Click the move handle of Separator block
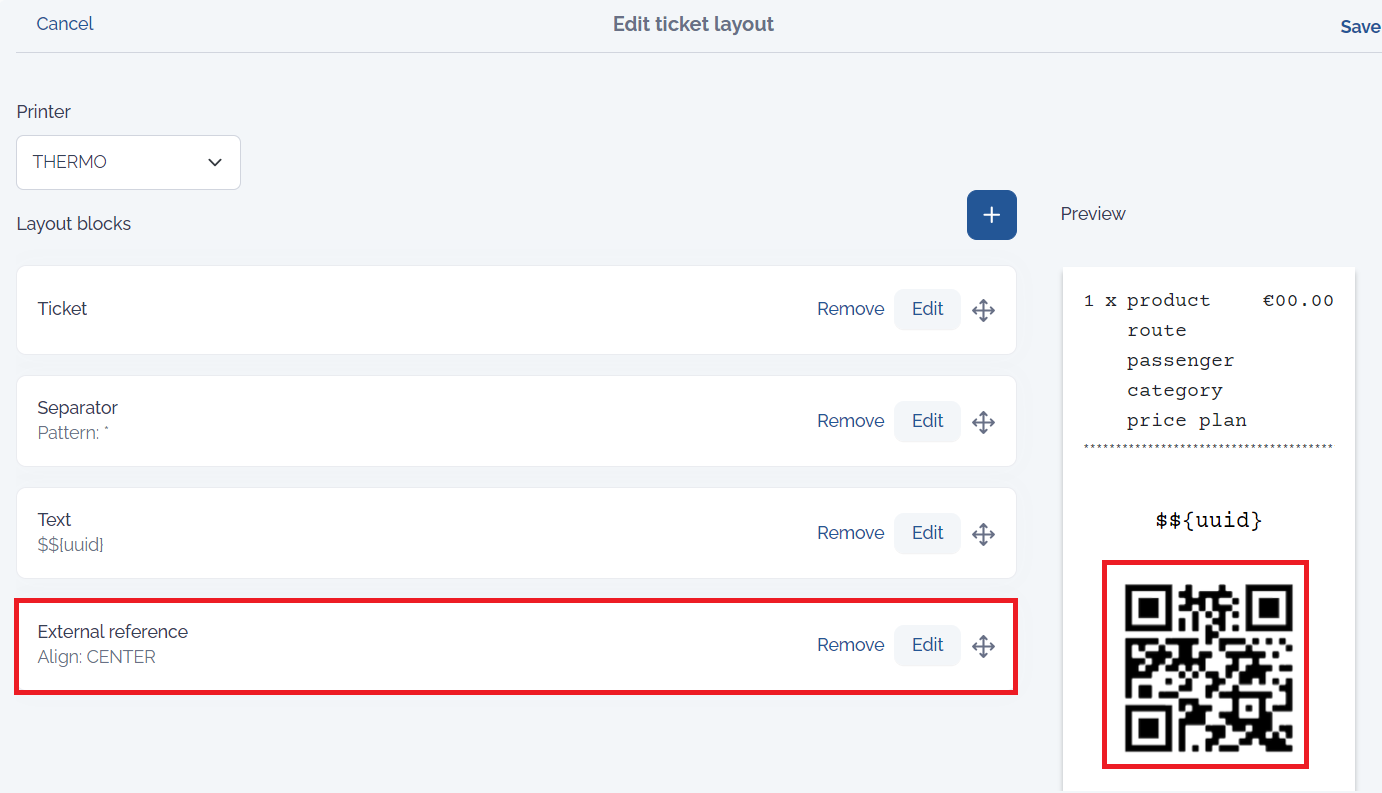Image resolution: width=1382 pixels, height=793 pixels. click(983, 422)
